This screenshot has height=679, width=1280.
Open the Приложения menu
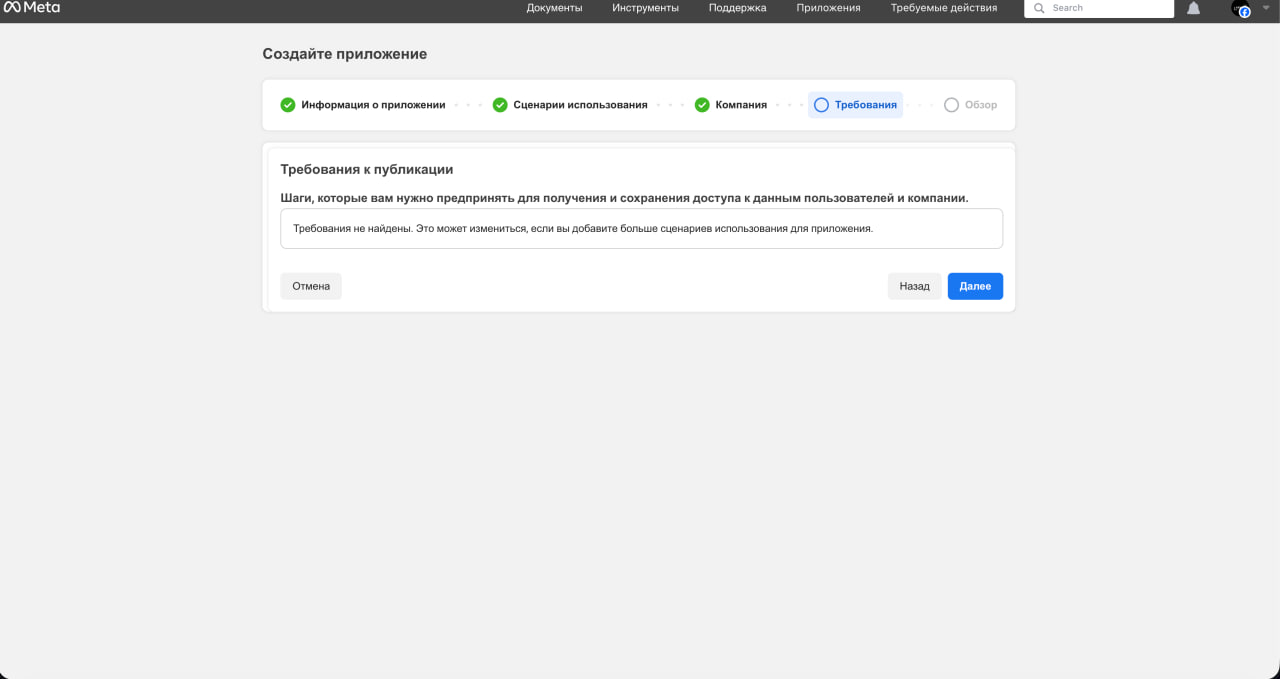pyautogui.click(x=827, y=9)
